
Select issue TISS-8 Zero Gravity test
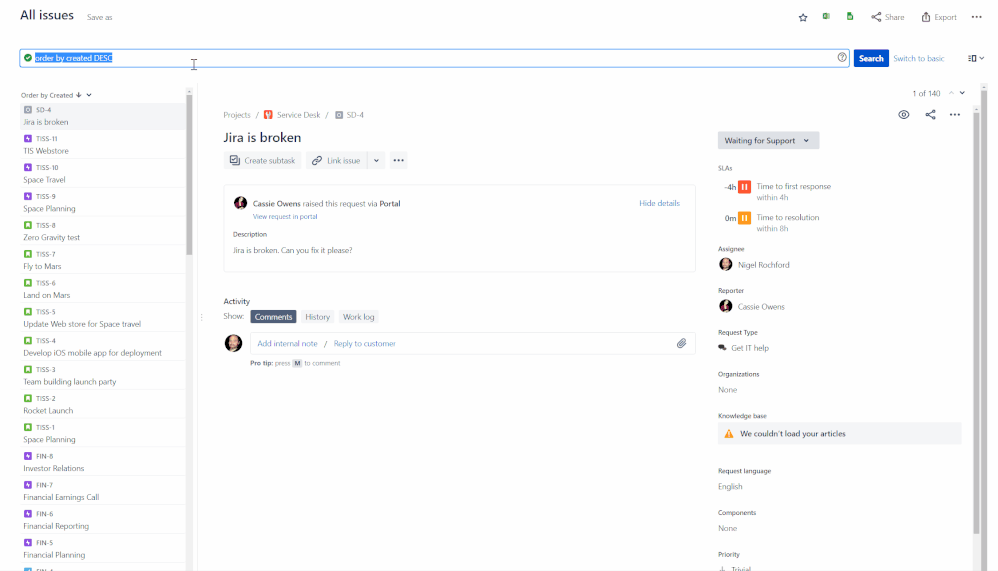pyautogui.click(x=103, y=231)
